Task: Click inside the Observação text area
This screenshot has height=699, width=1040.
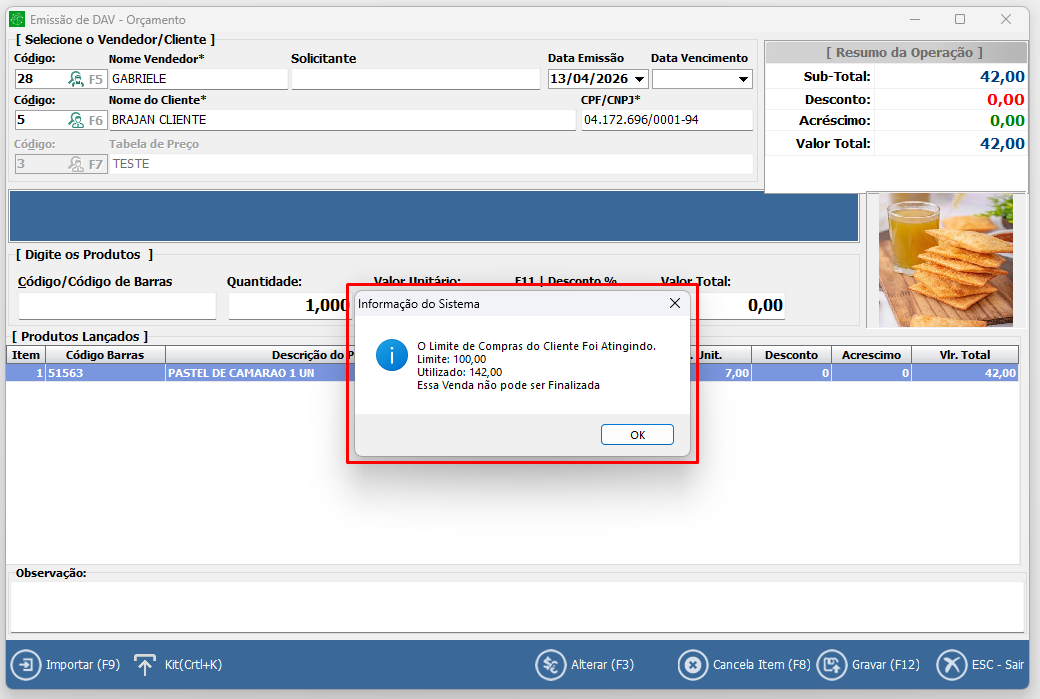Action: click(x=516, y=606)
